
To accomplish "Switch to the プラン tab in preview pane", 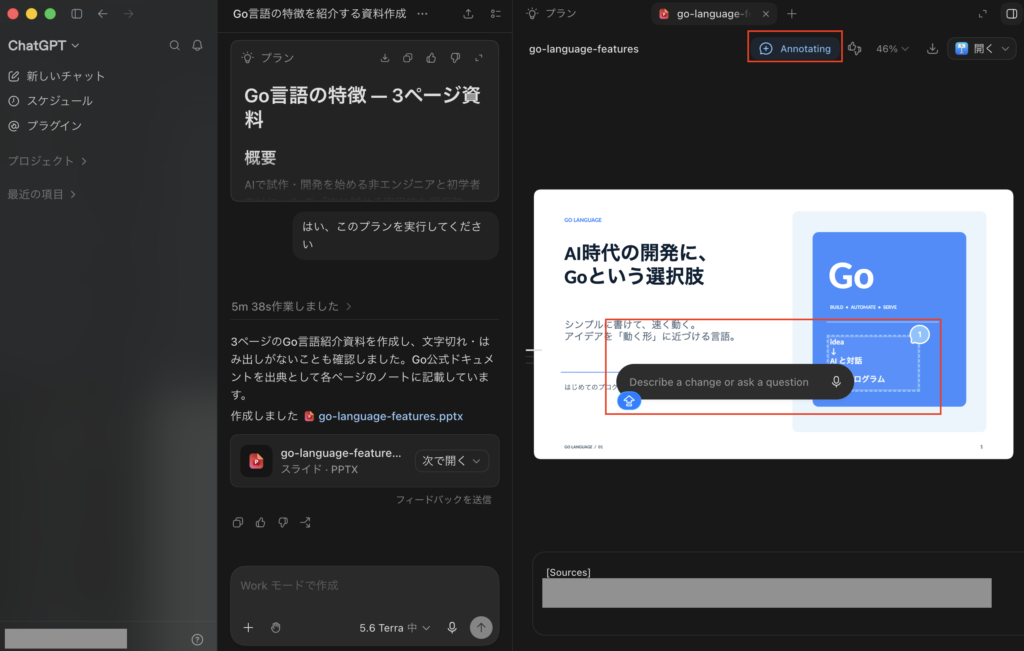I will [x=552, y=14].
